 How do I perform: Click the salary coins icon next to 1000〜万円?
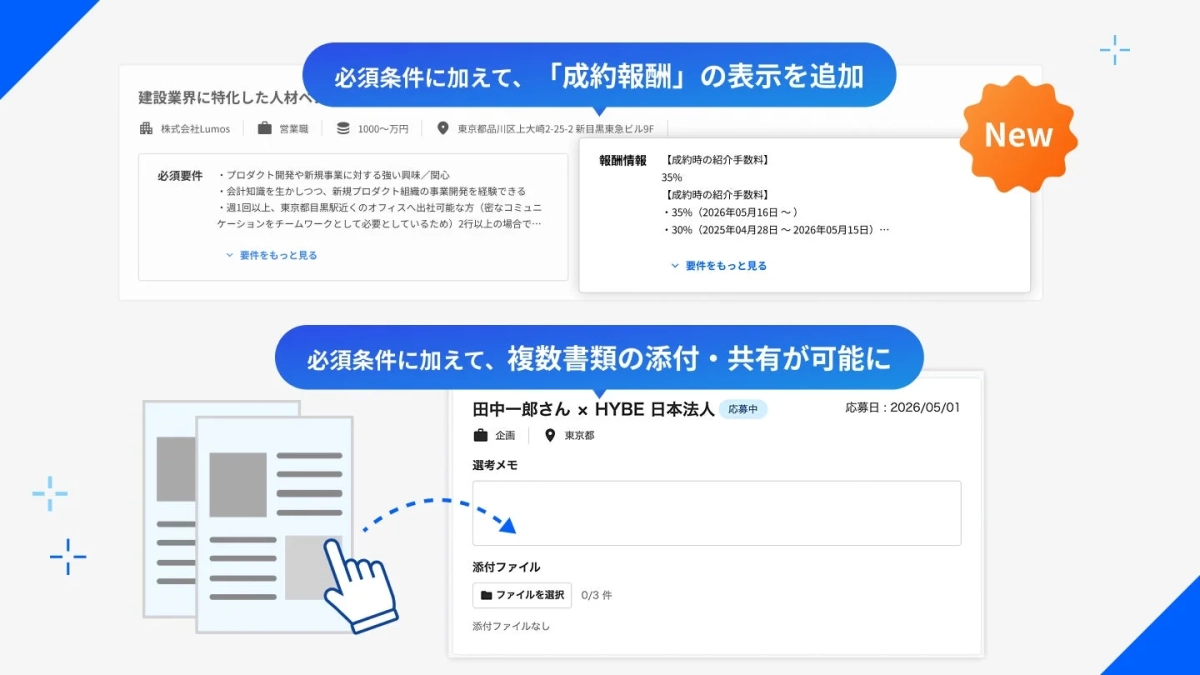343,128
